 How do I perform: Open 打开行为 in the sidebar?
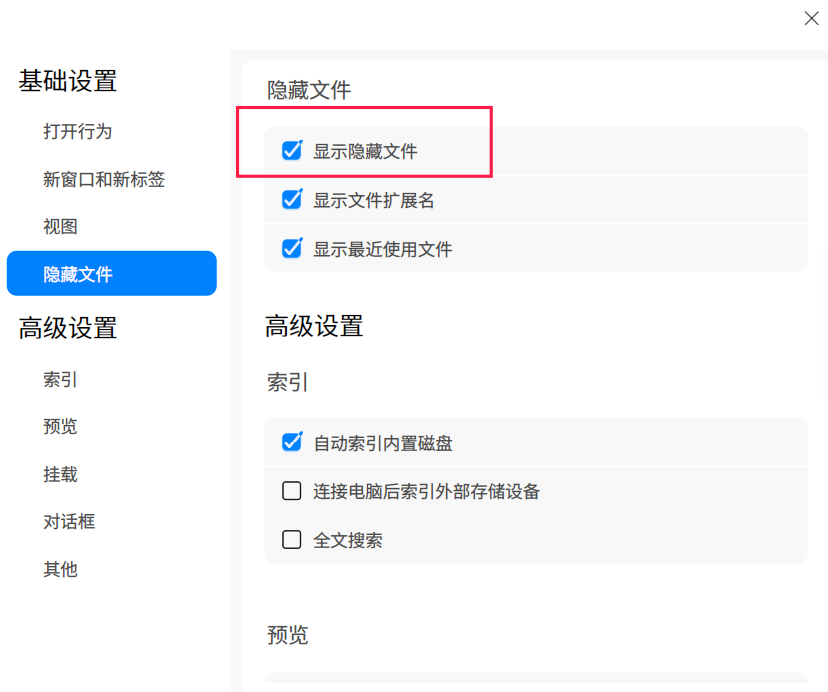(x=78, y=131)
